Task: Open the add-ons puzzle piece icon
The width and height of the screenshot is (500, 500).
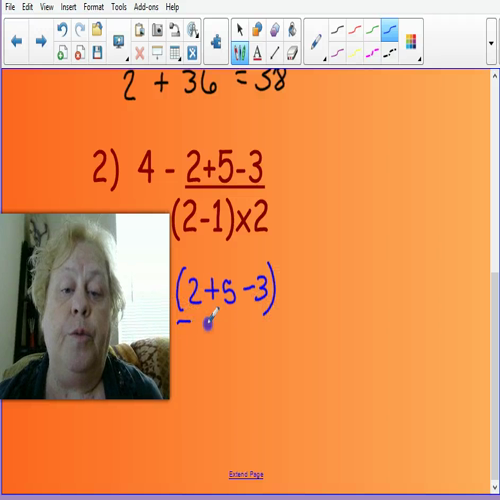Action: tap(216, 42)
